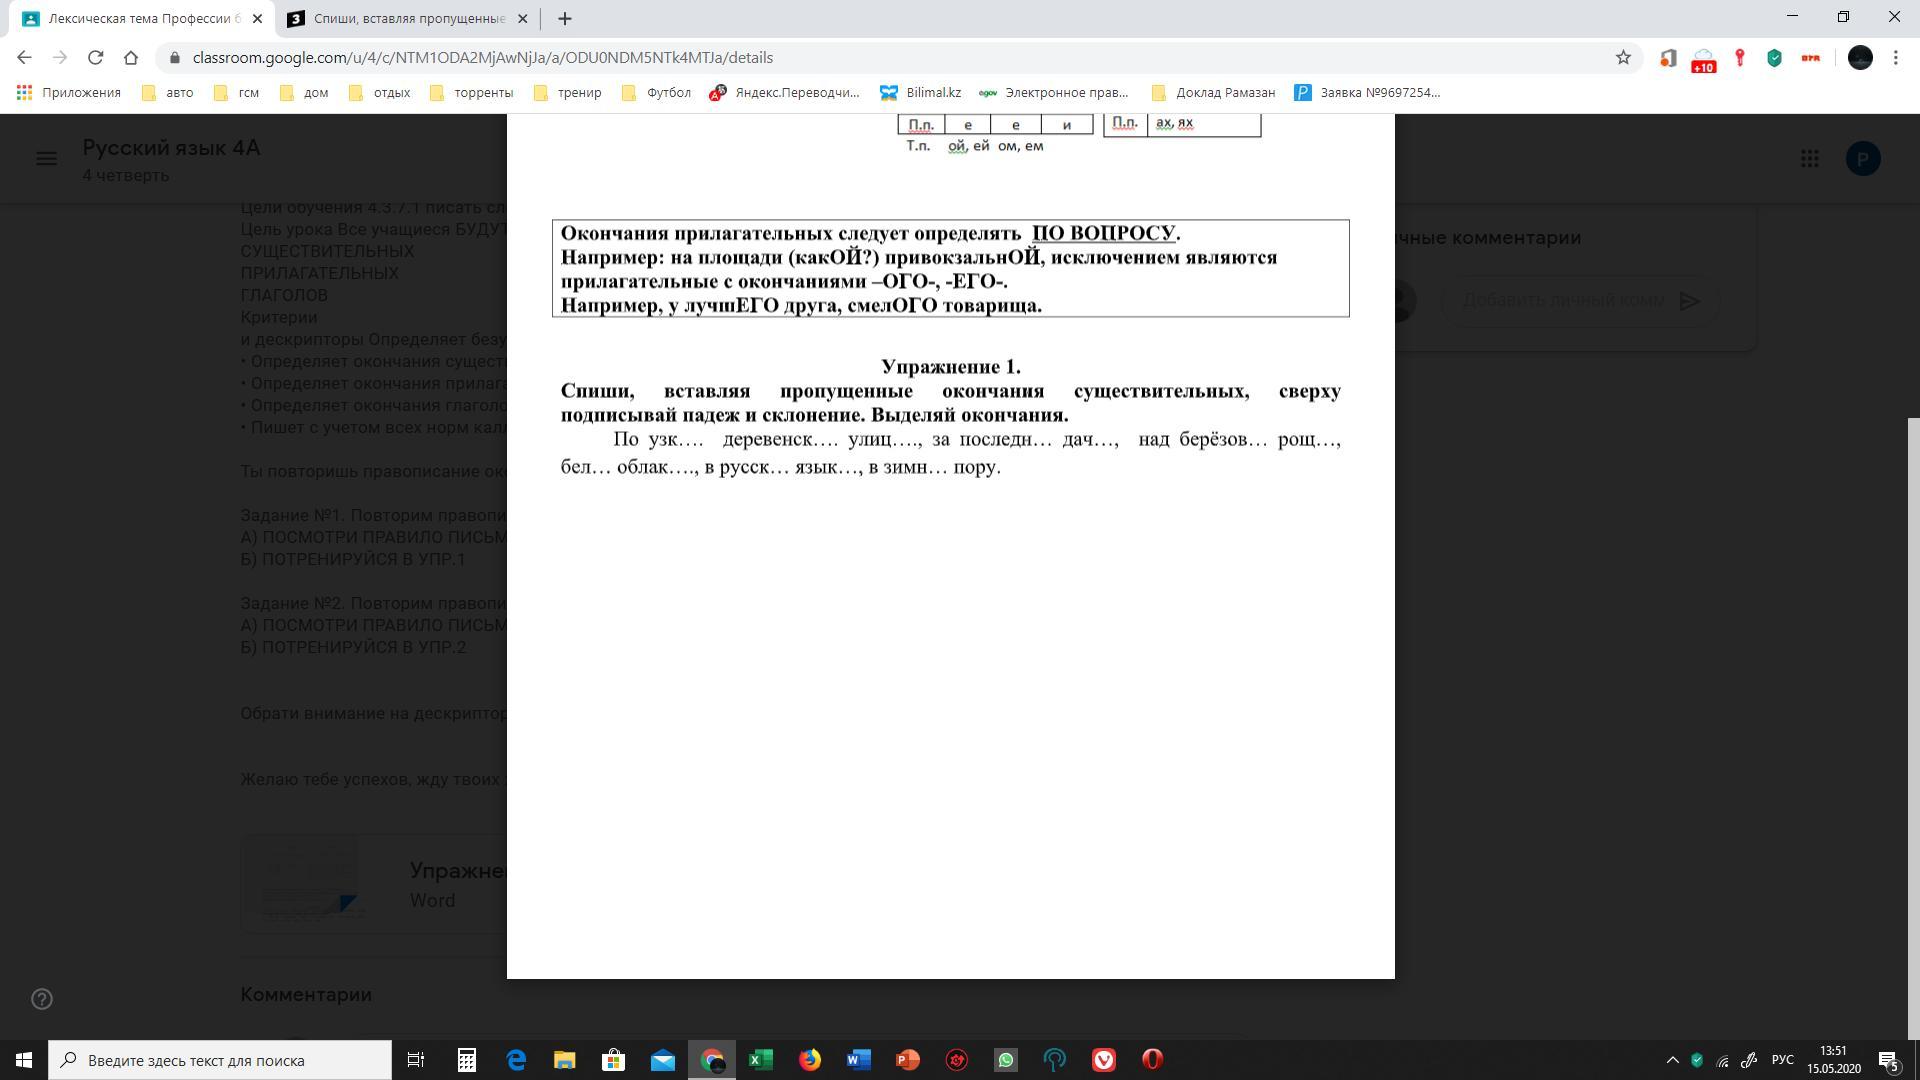Bookmark this page with the star icon
The image size is (1920, 1080).
[1623, 58]
